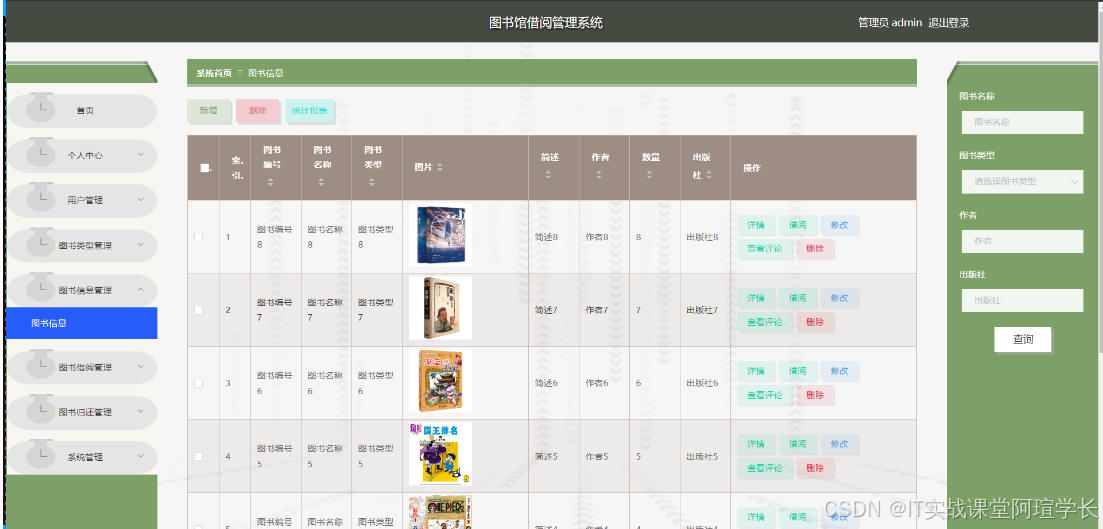Check the row 1 checkbox for 图书编号8

point(198,237)
